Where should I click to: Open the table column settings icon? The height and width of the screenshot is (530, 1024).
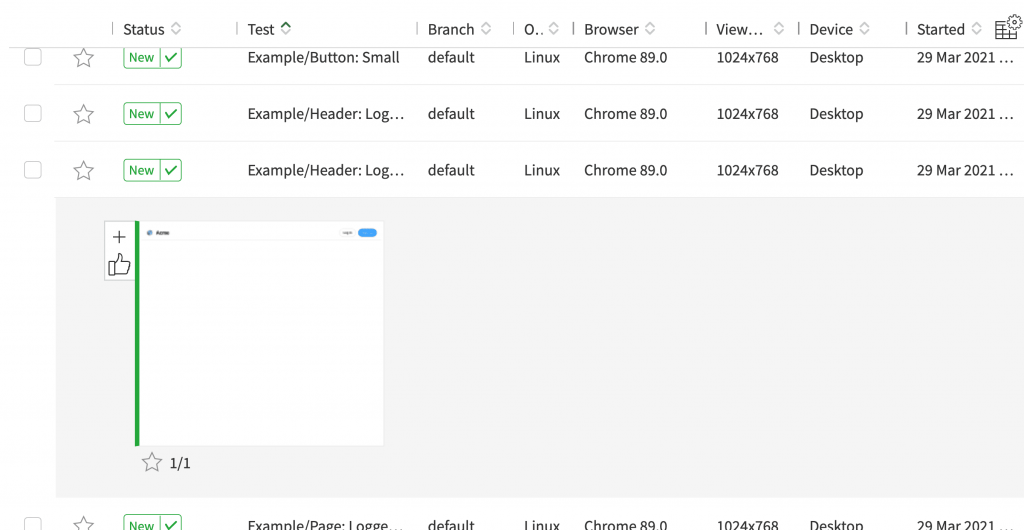coord(1006,29)
